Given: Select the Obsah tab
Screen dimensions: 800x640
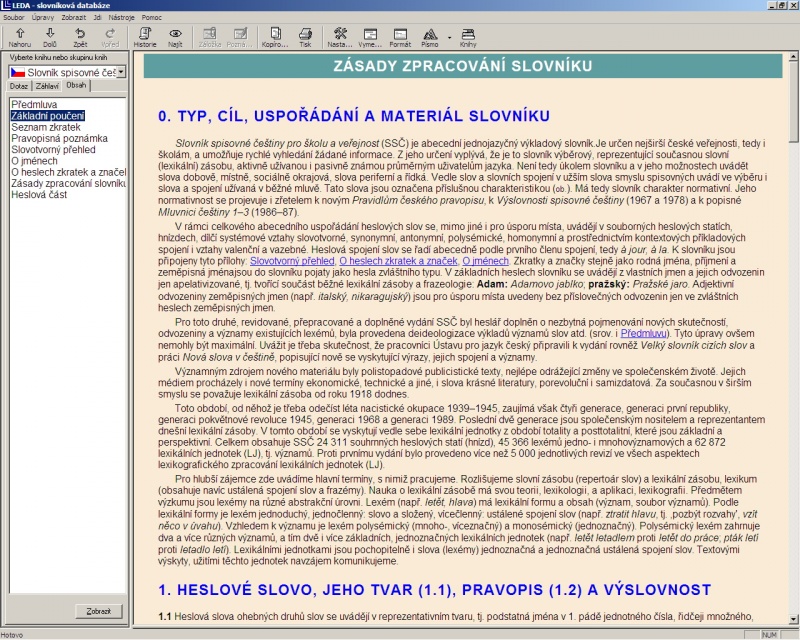Looking at the screenshot, I should click(x=76, y=85).
